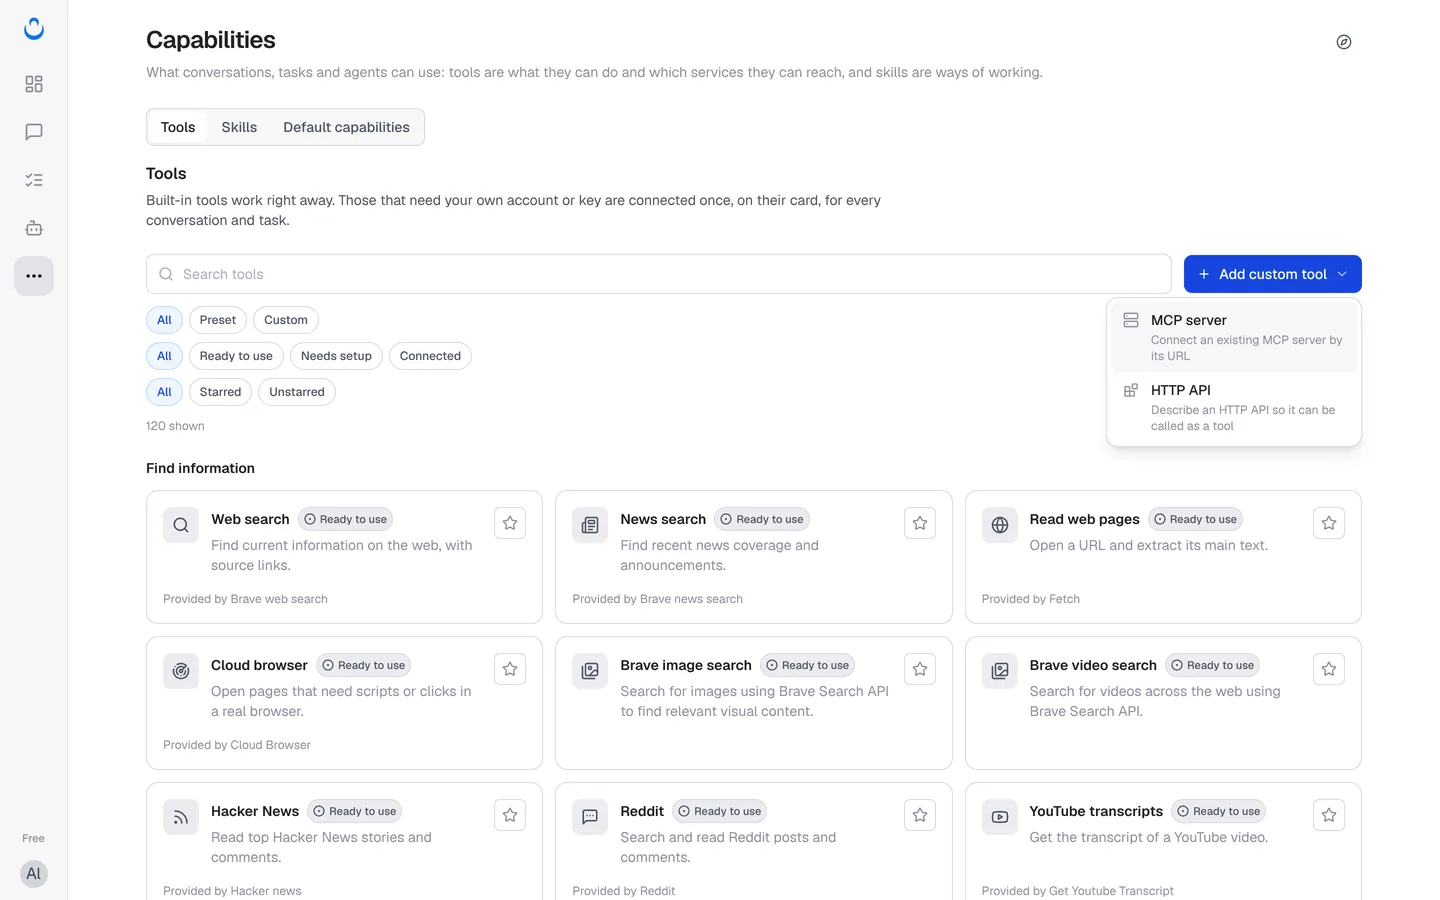Image resolution: width=1440 pixels, height=900 pixels.
Task: Choose HTTP API from the dropdown menu
Action: click(x=1234, y=407)
